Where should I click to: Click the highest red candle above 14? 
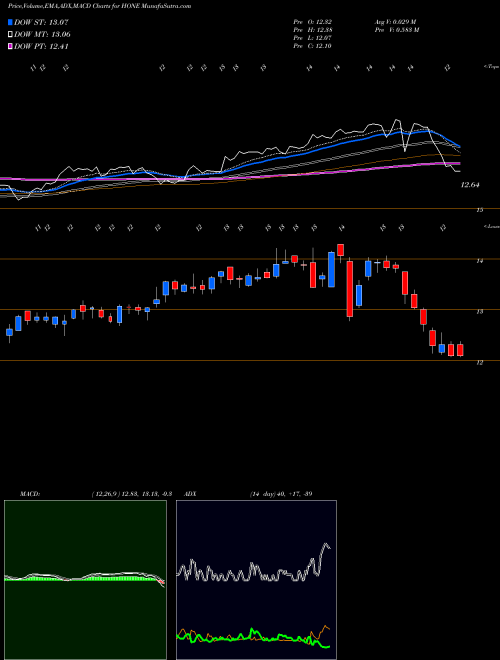pyautogui.click(x=340, y=250)
